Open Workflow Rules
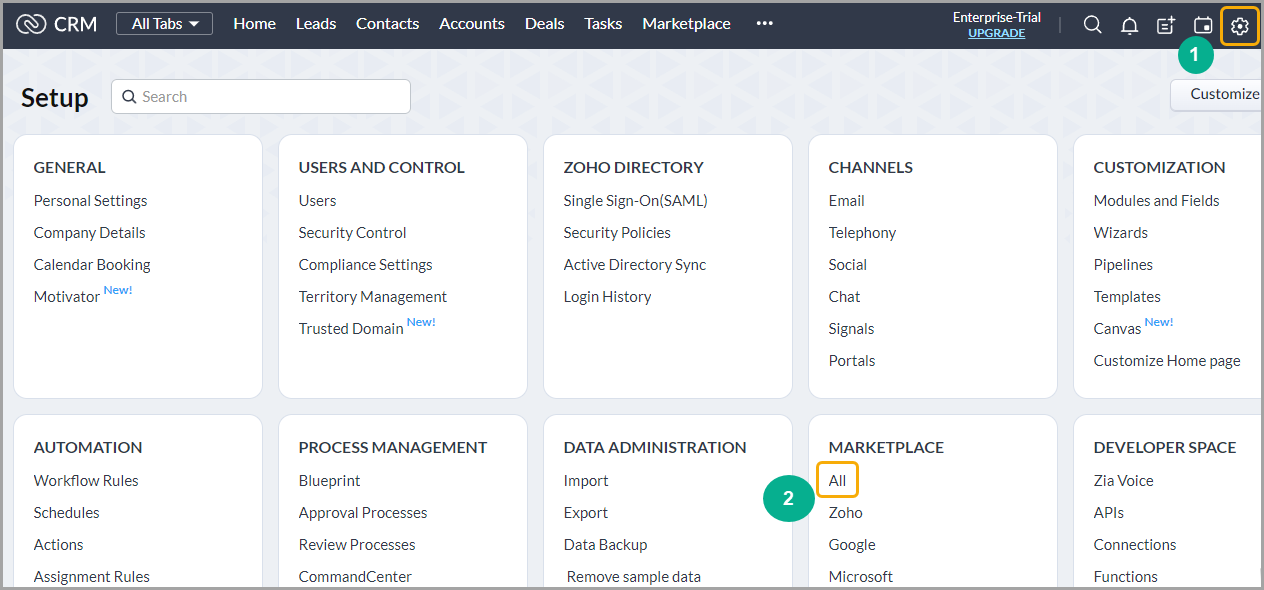The height and width of the screenshot is (590, 1264). [86, 481]
